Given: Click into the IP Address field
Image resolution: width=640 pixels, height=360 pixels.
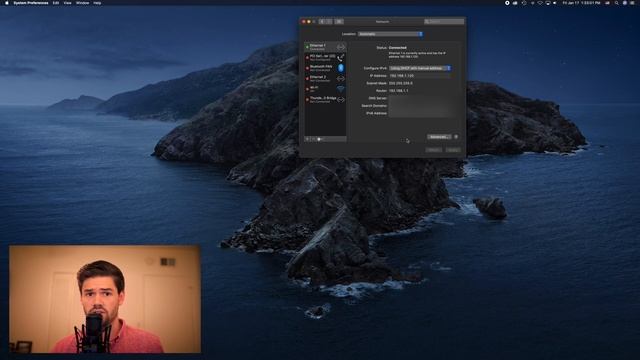Looking at the screenshot, I should [x=420, y=76].
